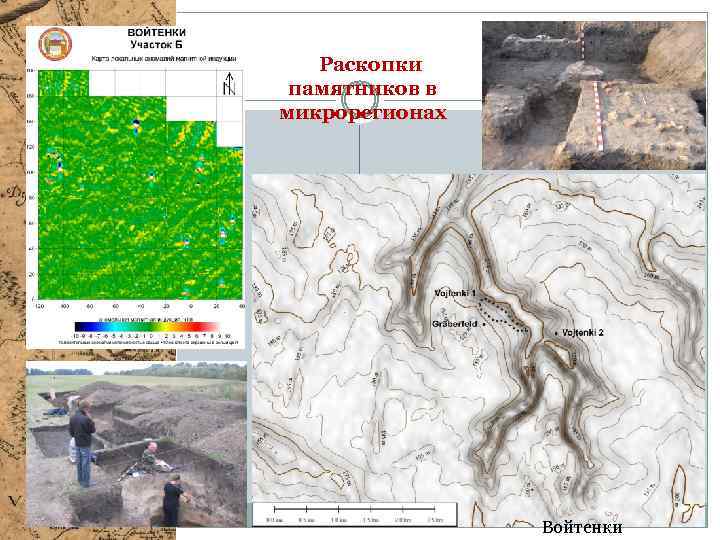Click the north arrow on magnetic survey map
This screenshot has width=720, height=540.
click(229, 84)
